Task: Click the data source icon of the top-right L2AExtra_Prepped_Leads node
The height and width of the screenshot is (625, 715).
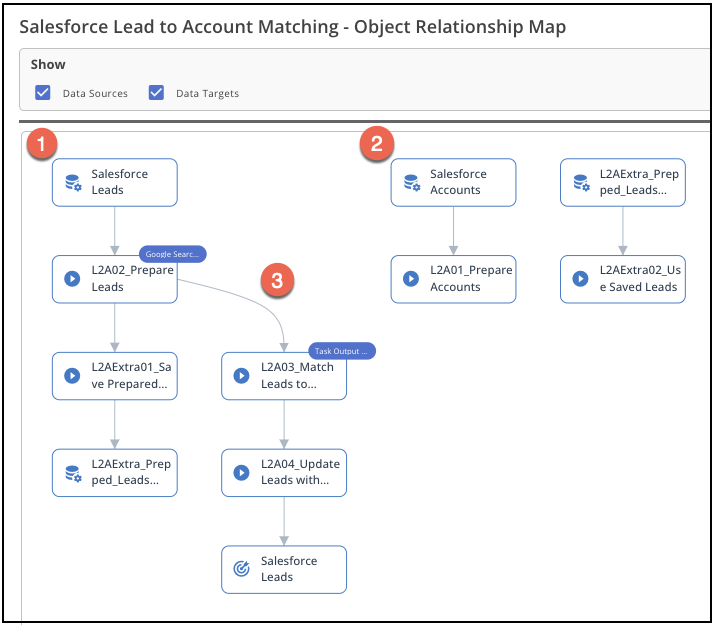Action: pyautogui.click(x=581, y=182)
